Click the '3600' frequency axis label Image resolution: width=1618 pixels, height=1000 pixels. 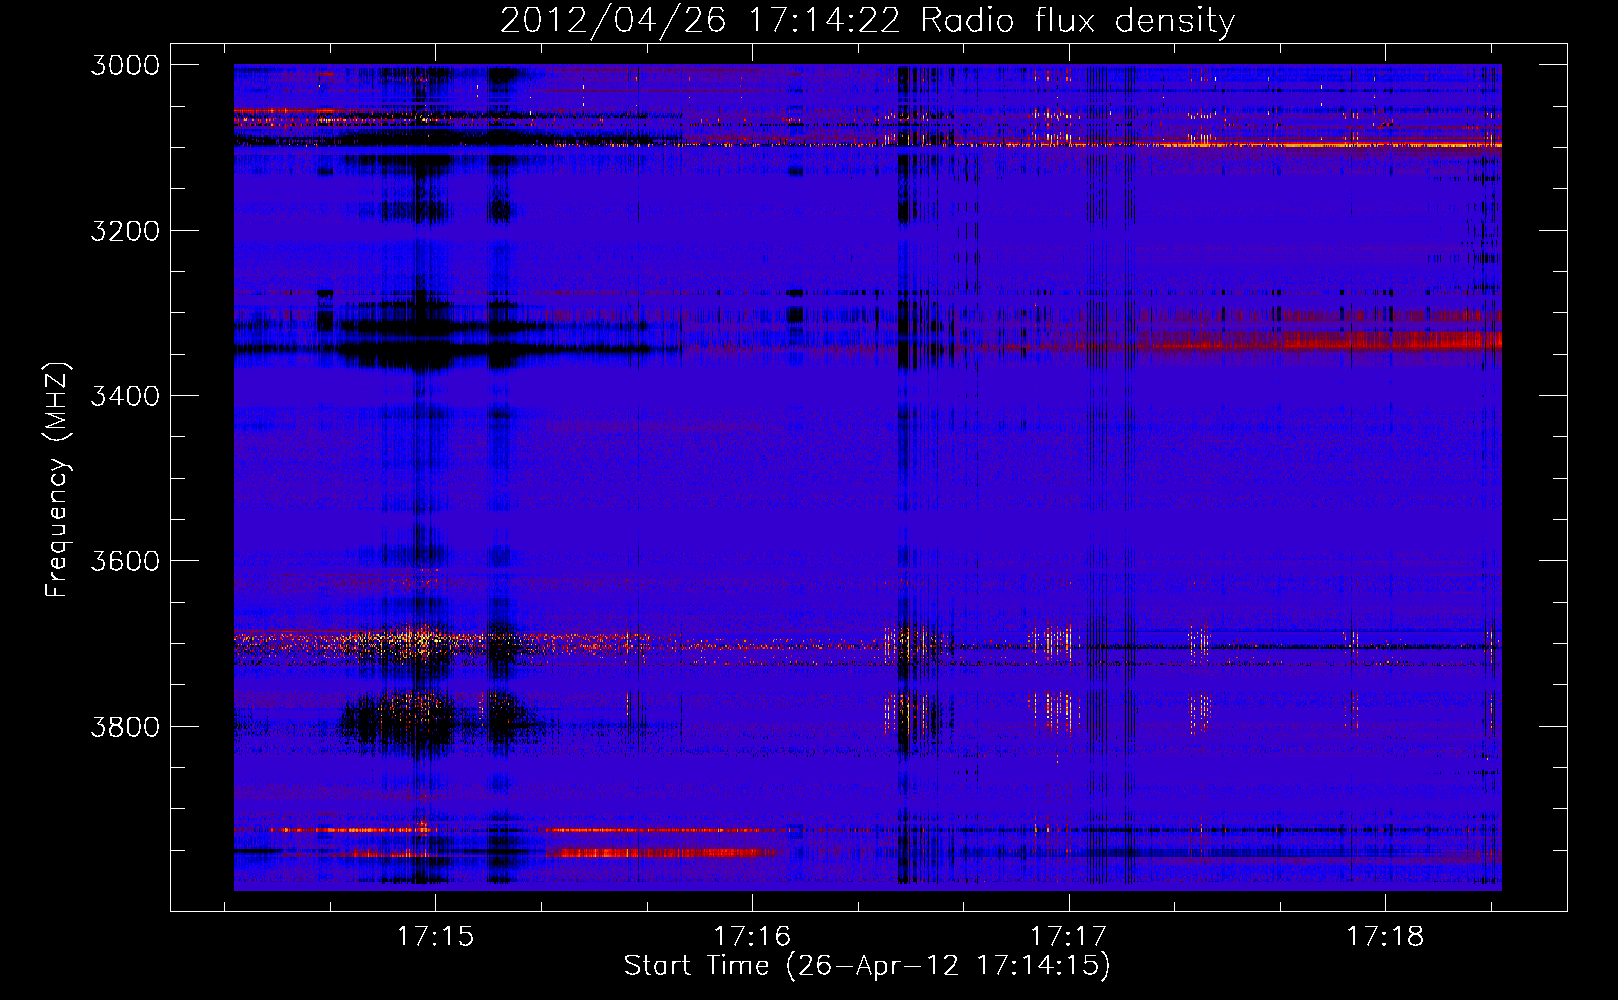[x=125, y=561]
